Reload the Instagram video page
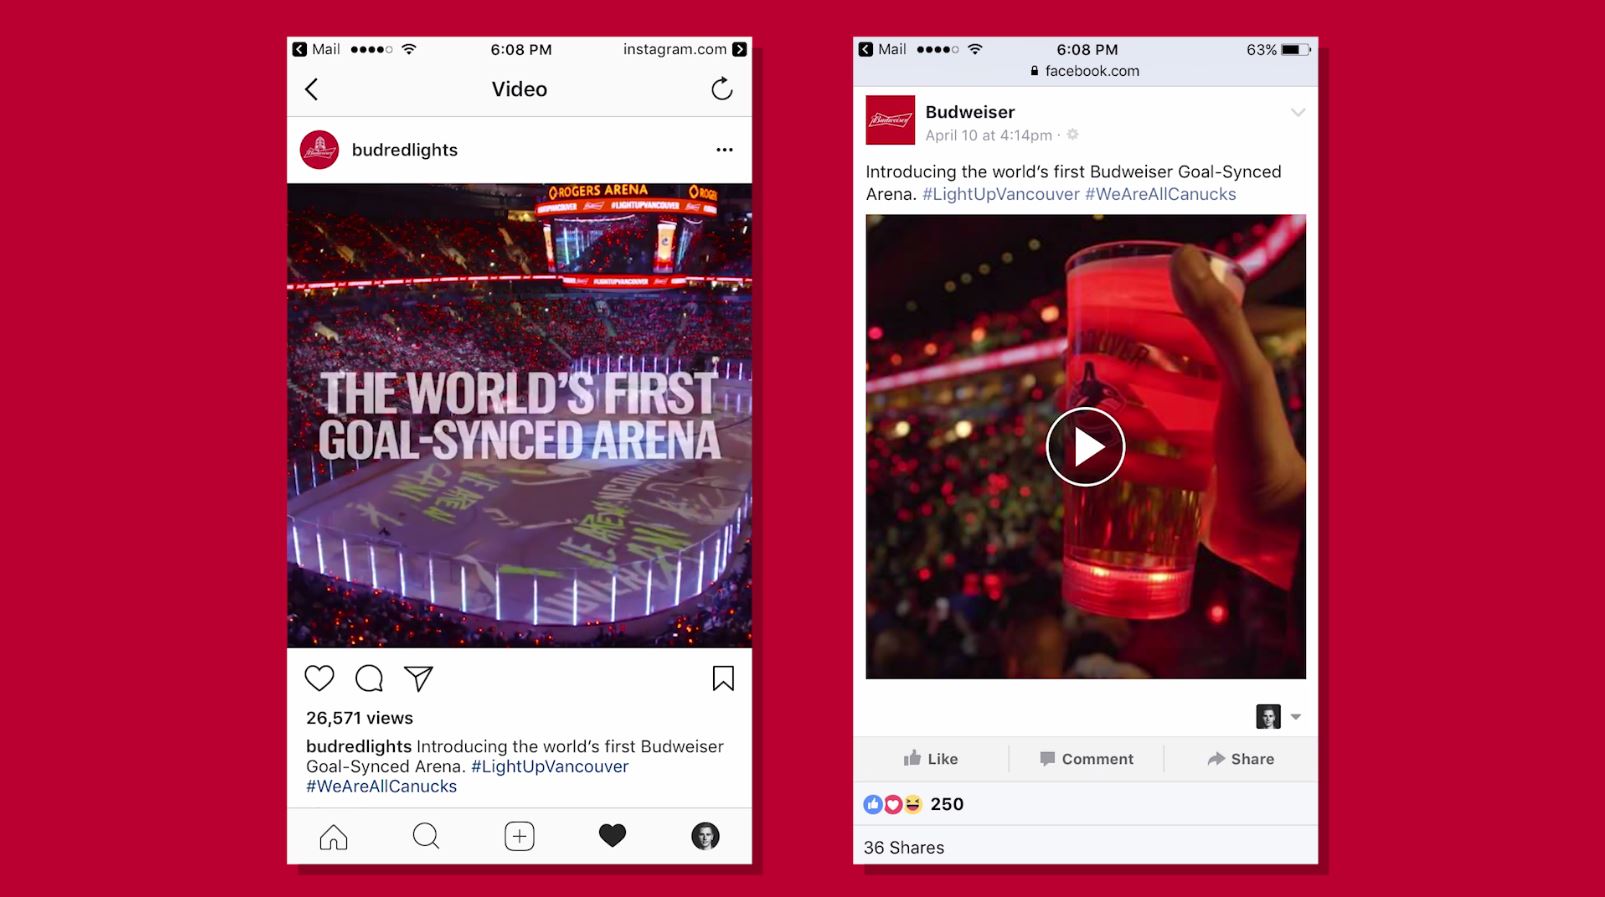The image size is (1605, 897). click(722, 89)
